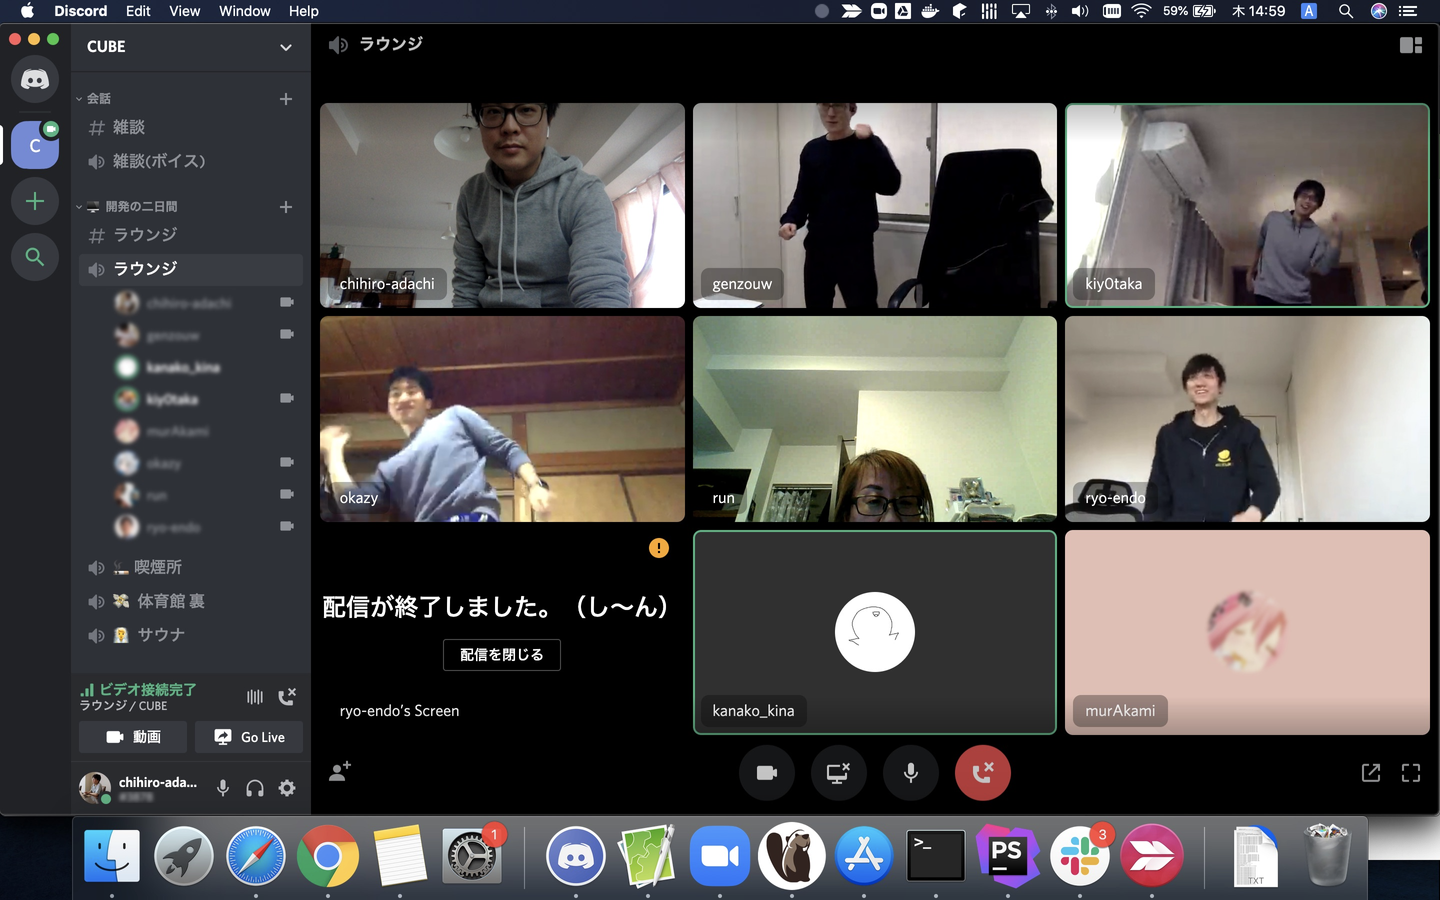
Task: Open user settings gear icon
Action: click(x=287, y=788)
